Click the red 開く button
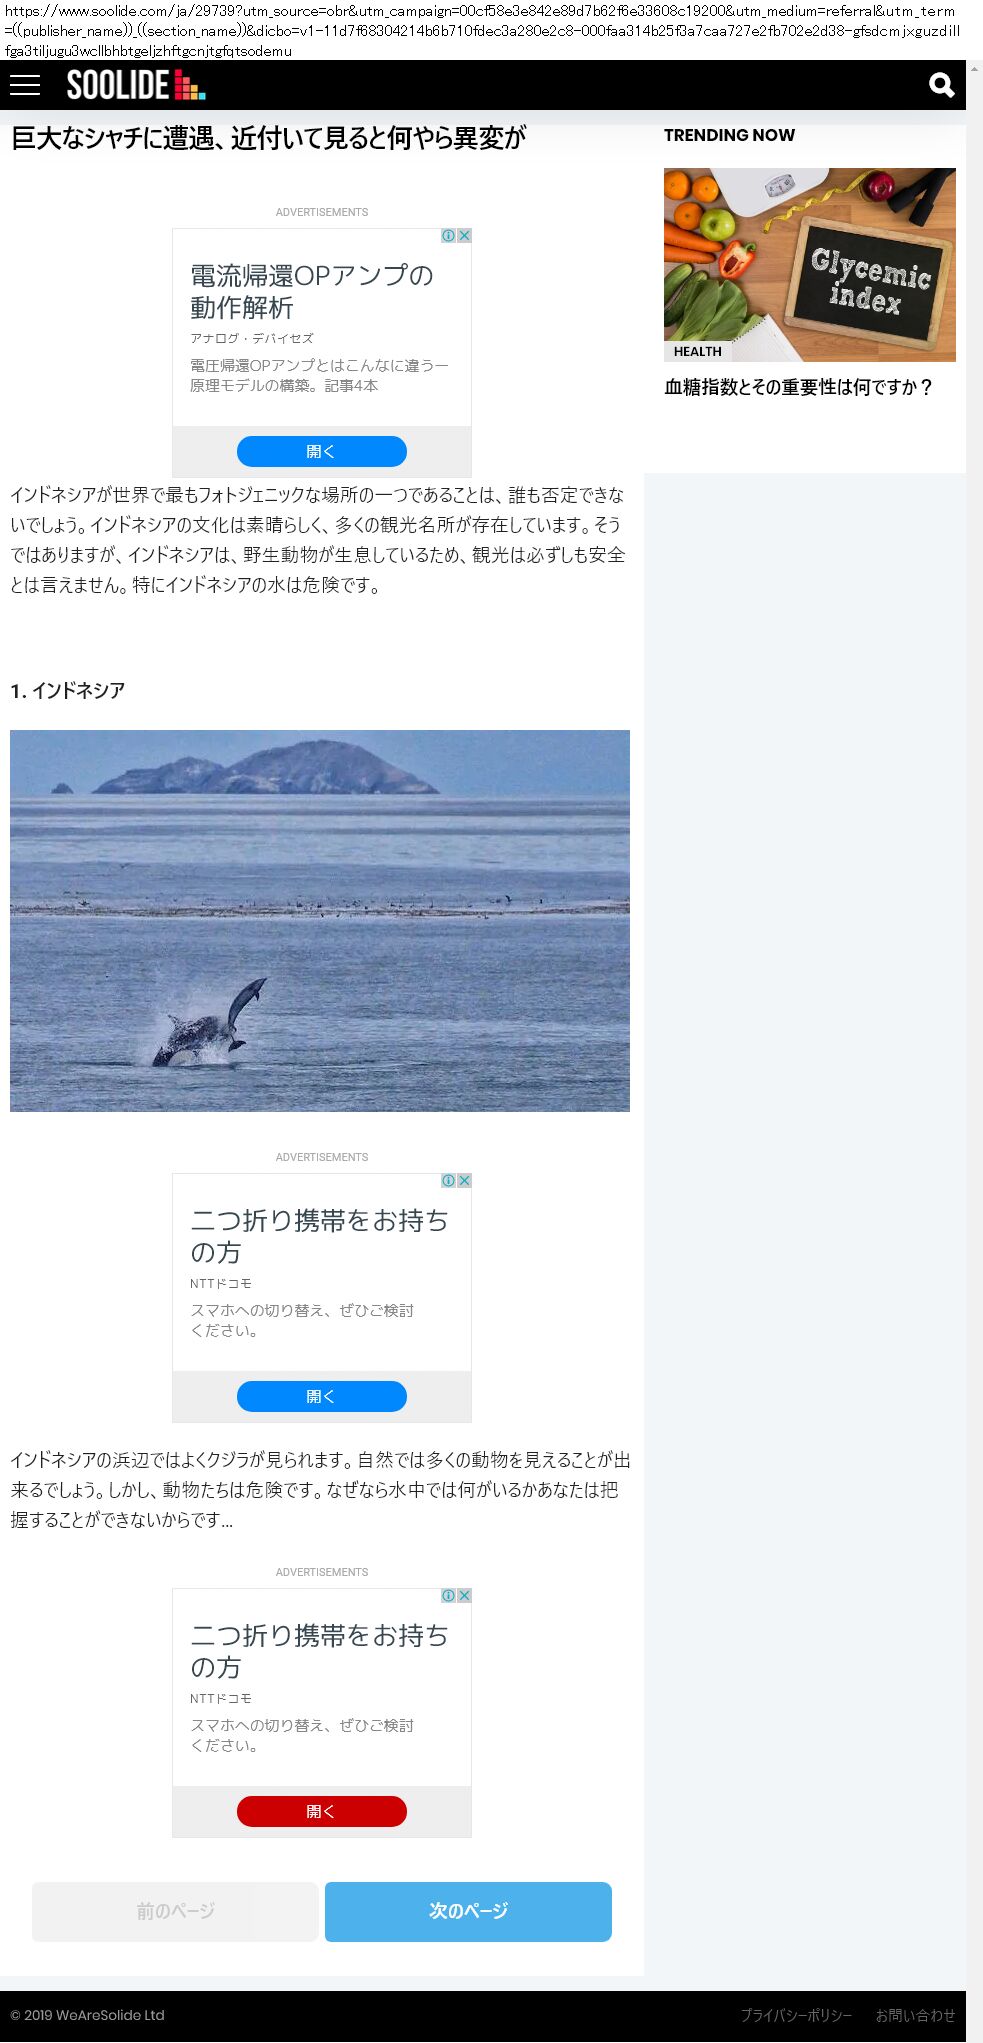 pyautogui.click(x=322, y=1811)
